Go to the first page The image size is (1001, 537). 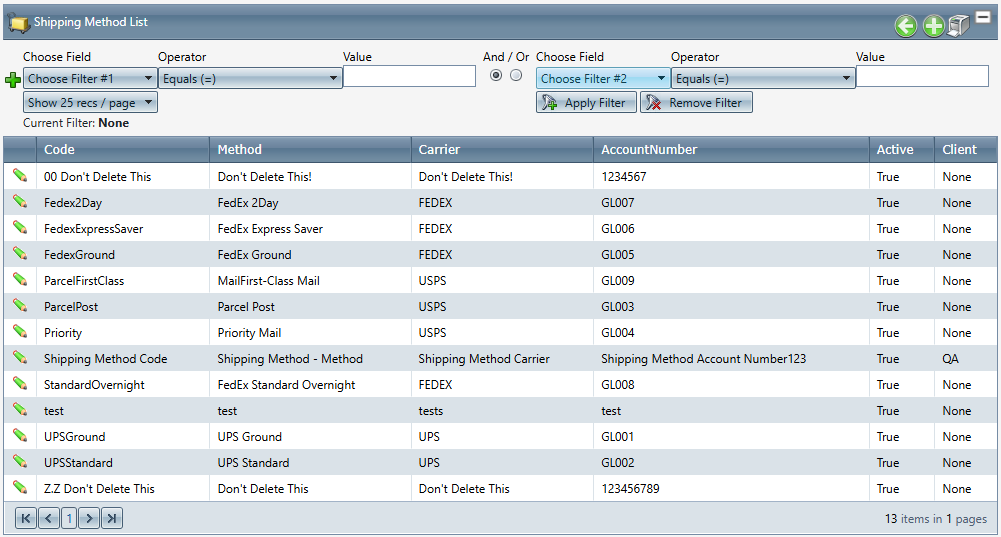(26, 518)
